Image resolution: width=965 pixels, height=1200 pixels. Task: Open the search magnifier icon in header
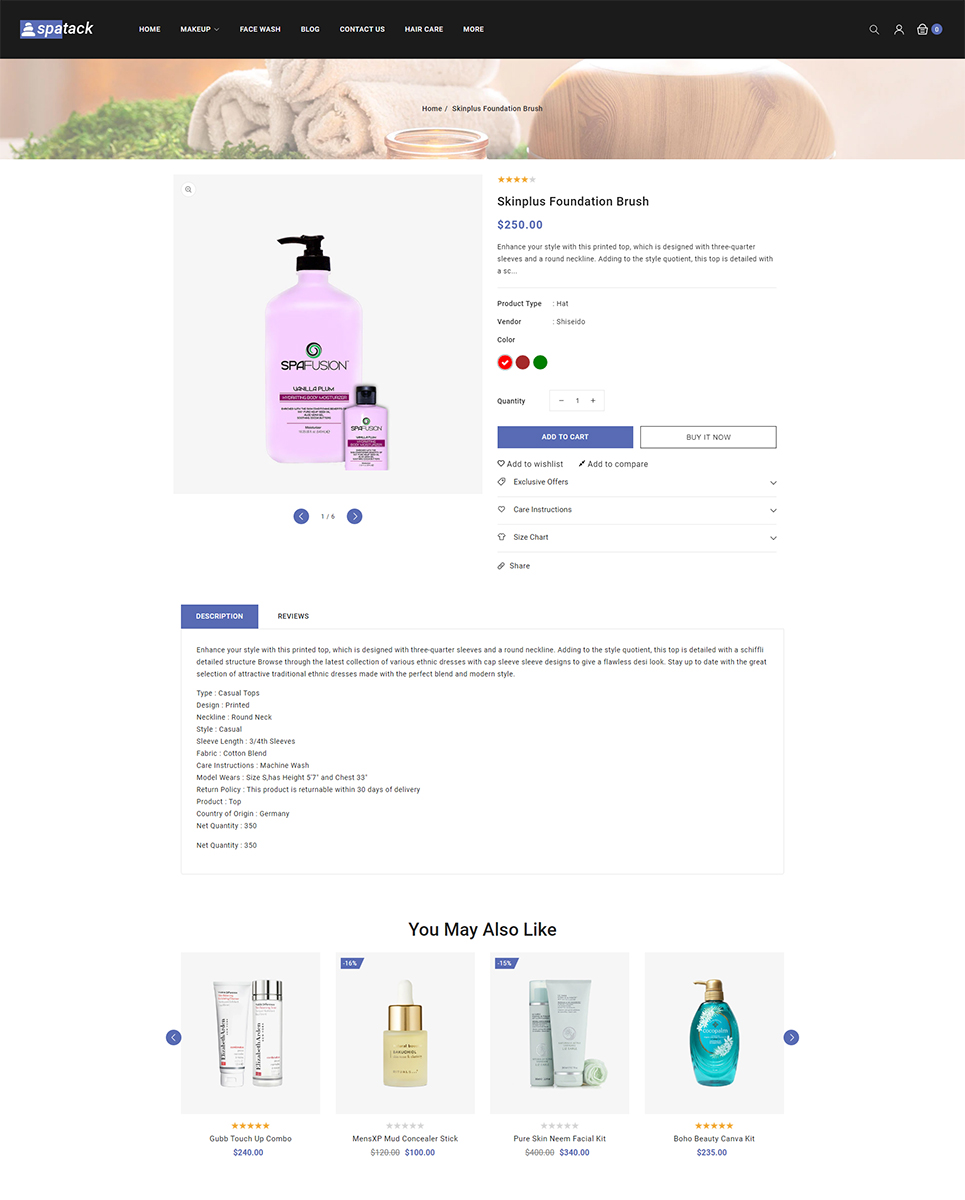click(x=874, y=29)
